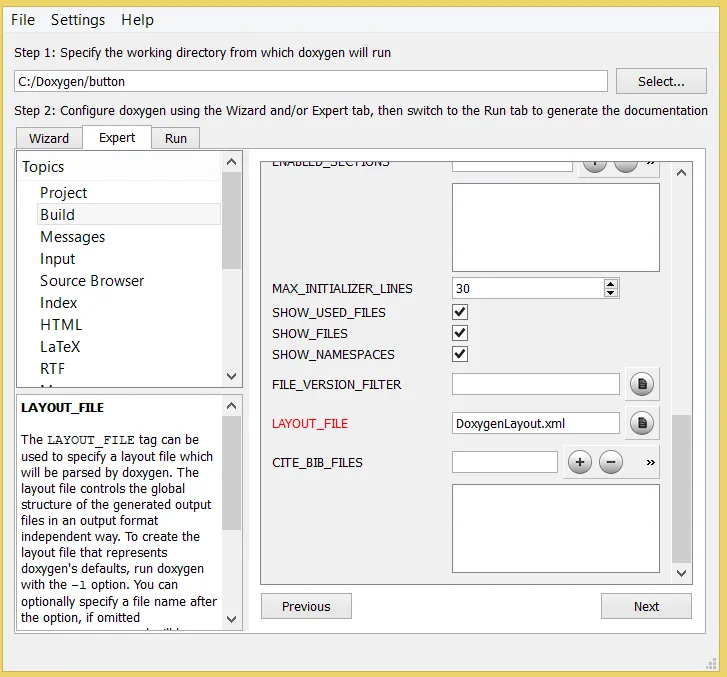Click settings pane scroll up arrow
Screen dimensions: 727x677
(x=681, y=173)
